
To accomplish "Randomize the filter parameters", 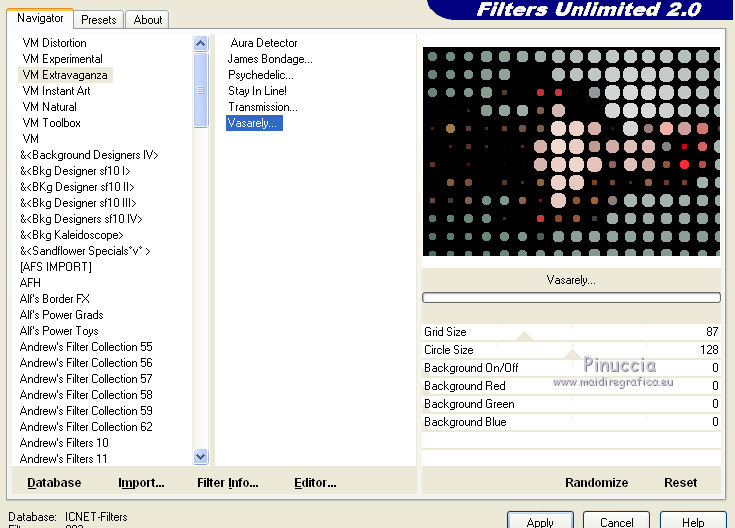I will pyautogui.click(x=596, y=483).
